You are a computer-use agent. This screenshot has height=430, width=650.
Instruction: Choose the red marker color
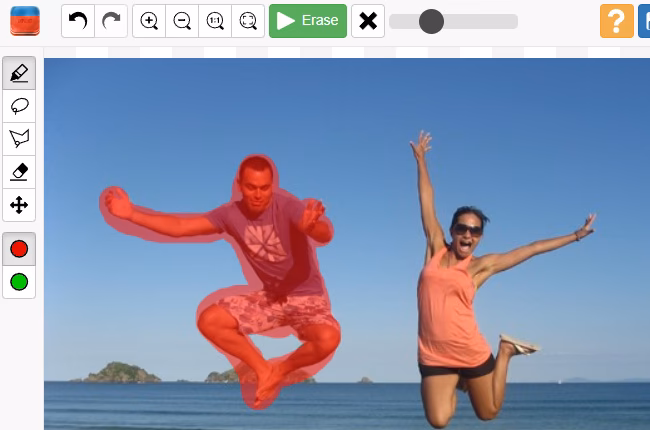tap(19, 249)
